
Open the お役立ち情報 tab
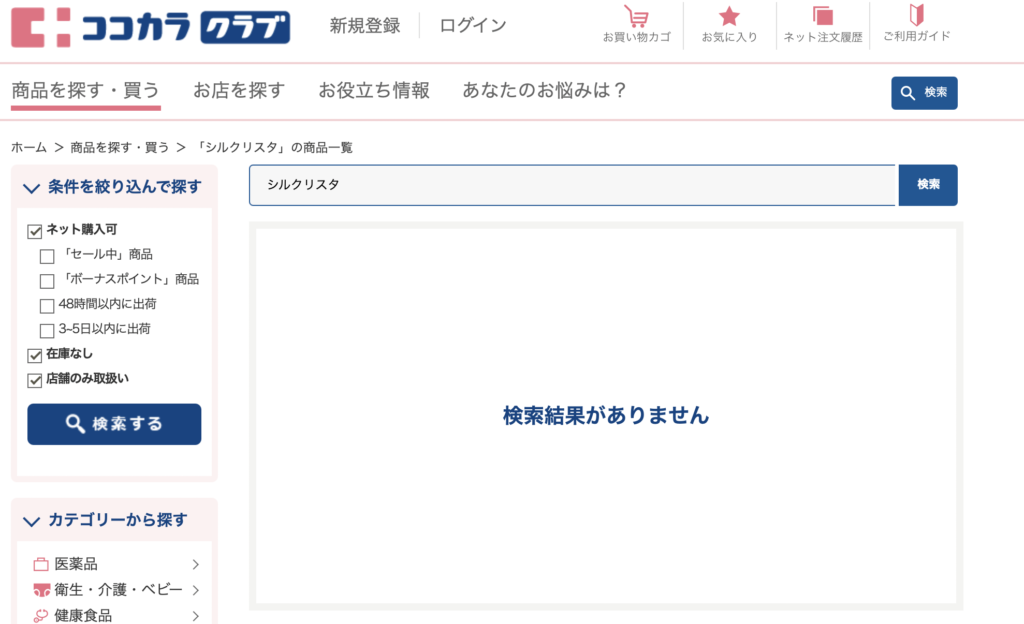[374, 90]
